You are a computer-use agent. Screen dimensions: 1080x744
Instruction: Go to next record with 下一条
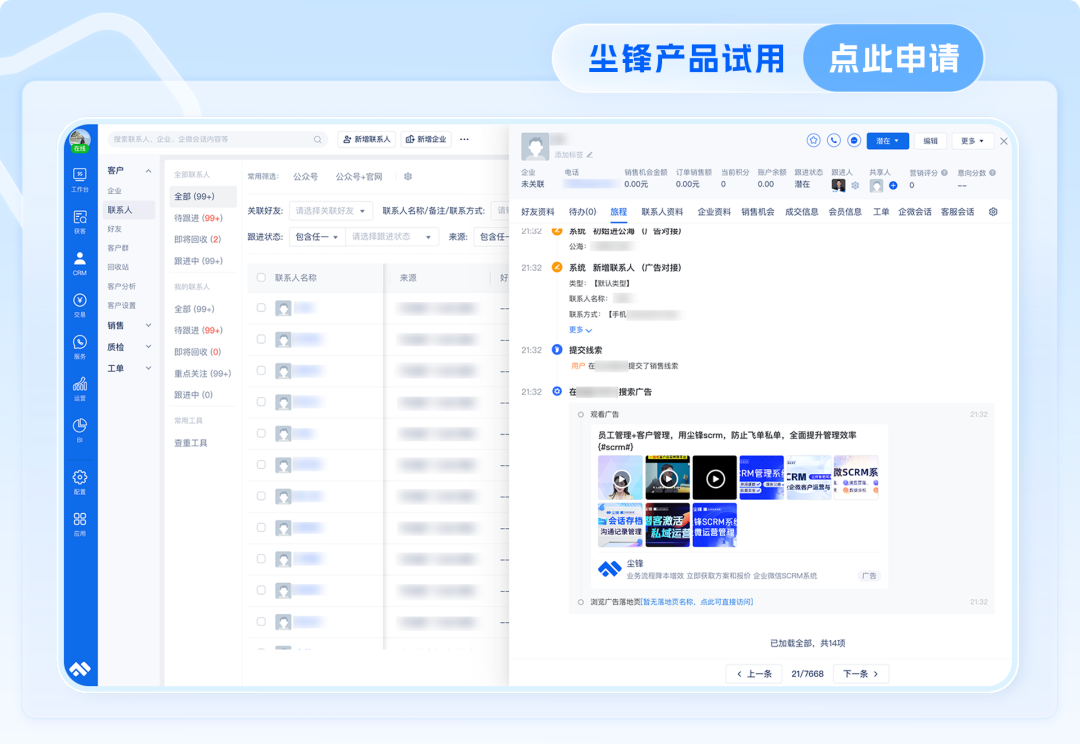[x=861, y=674]
